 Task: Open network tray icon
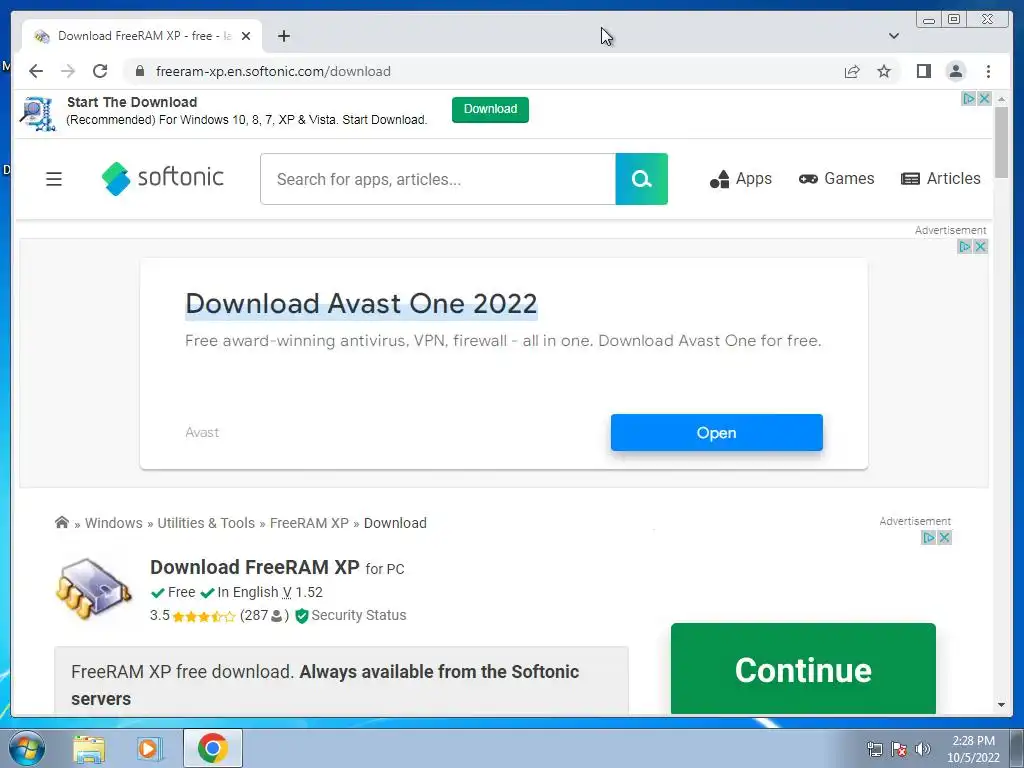click(874, 749)
